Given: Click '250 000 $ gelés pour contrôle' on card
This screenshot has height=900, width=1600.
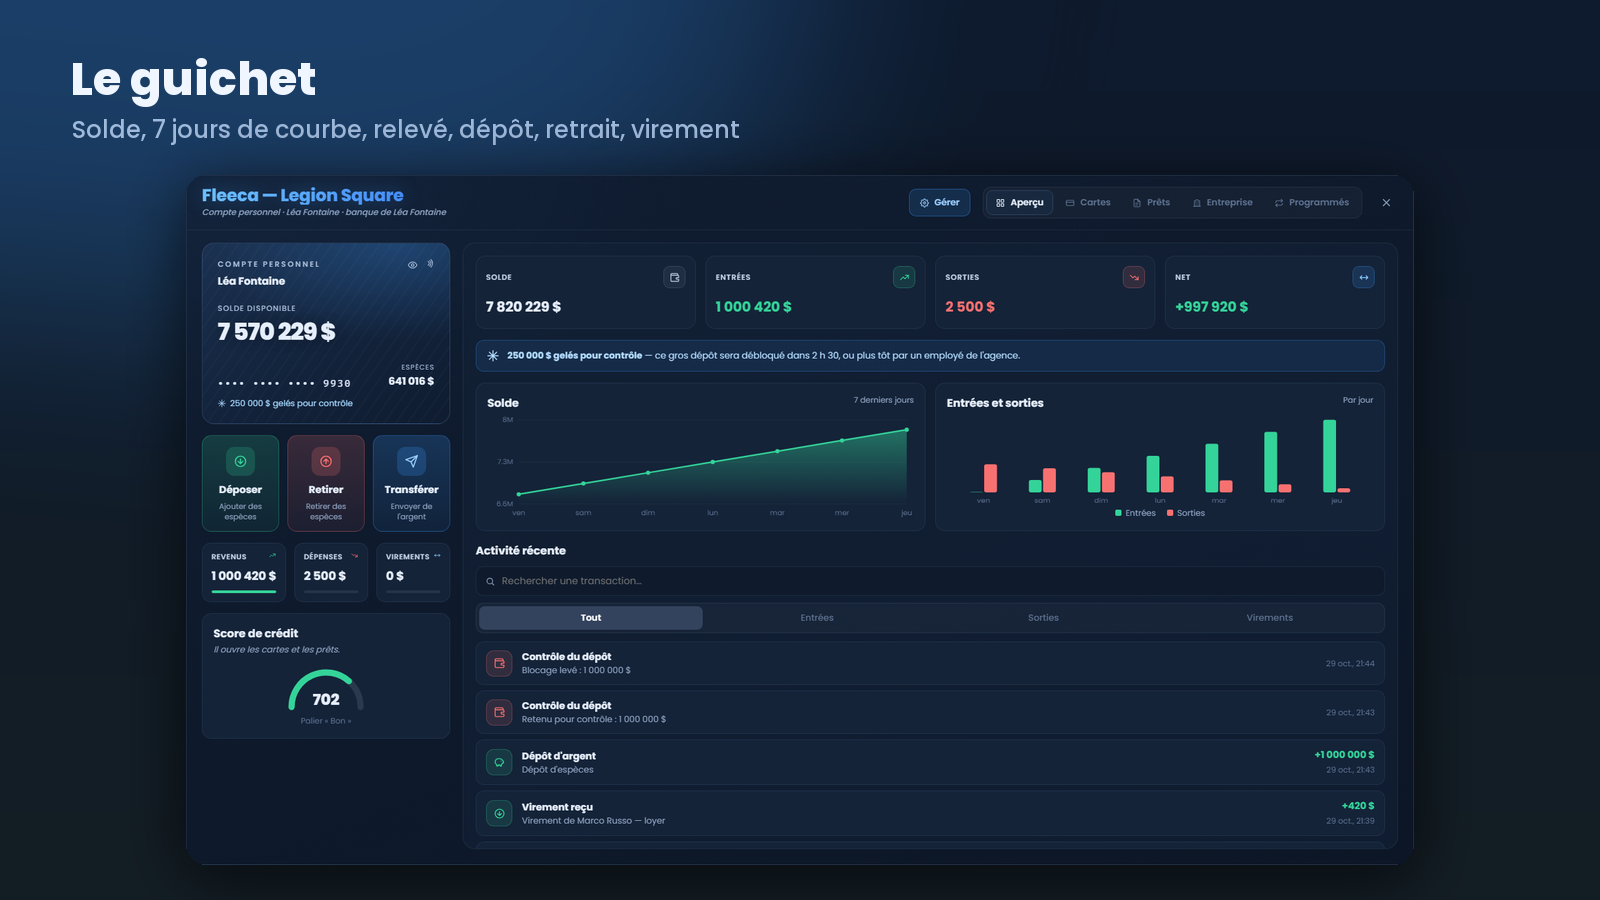Looking at the screenshot, I should 291,404.
